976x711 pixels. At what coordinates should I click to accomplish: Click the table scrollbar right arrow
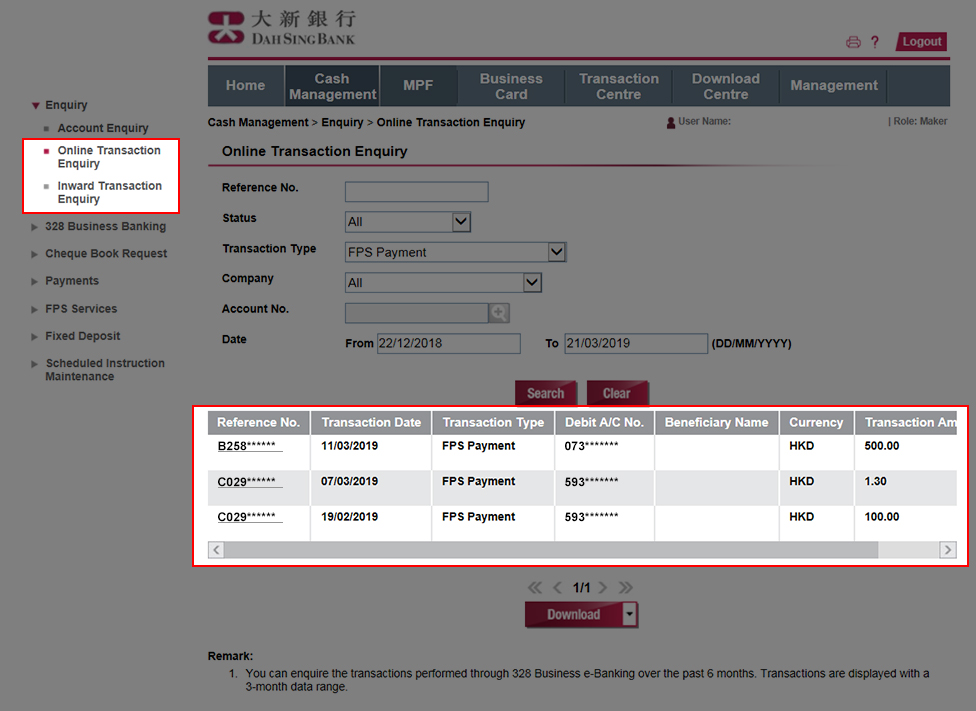(x=948, y=550)
